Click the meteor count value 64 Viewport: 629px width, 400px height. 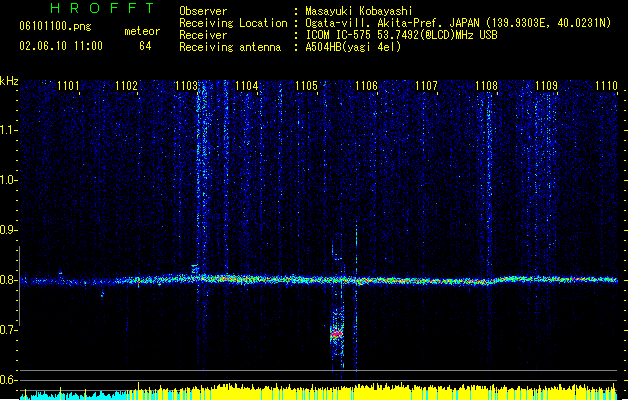tap(145, 46)
